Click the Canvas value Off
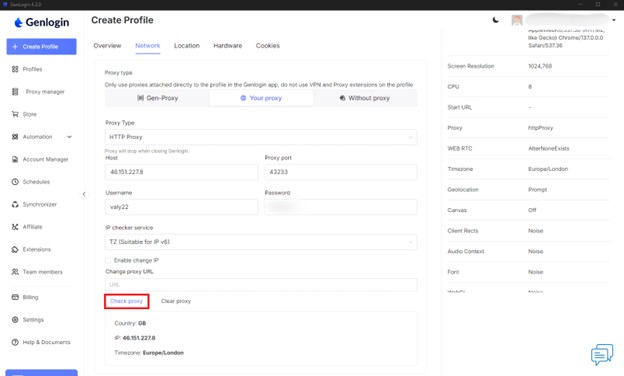Viewport: 624px width, 376px height. (x=532, y=210)
